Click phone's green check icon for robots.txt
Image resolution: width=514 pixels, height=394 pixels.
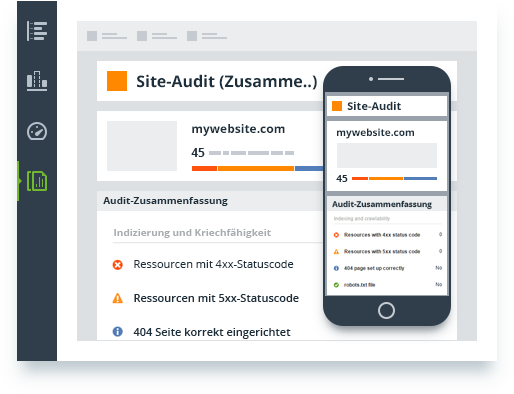(336, 285)
